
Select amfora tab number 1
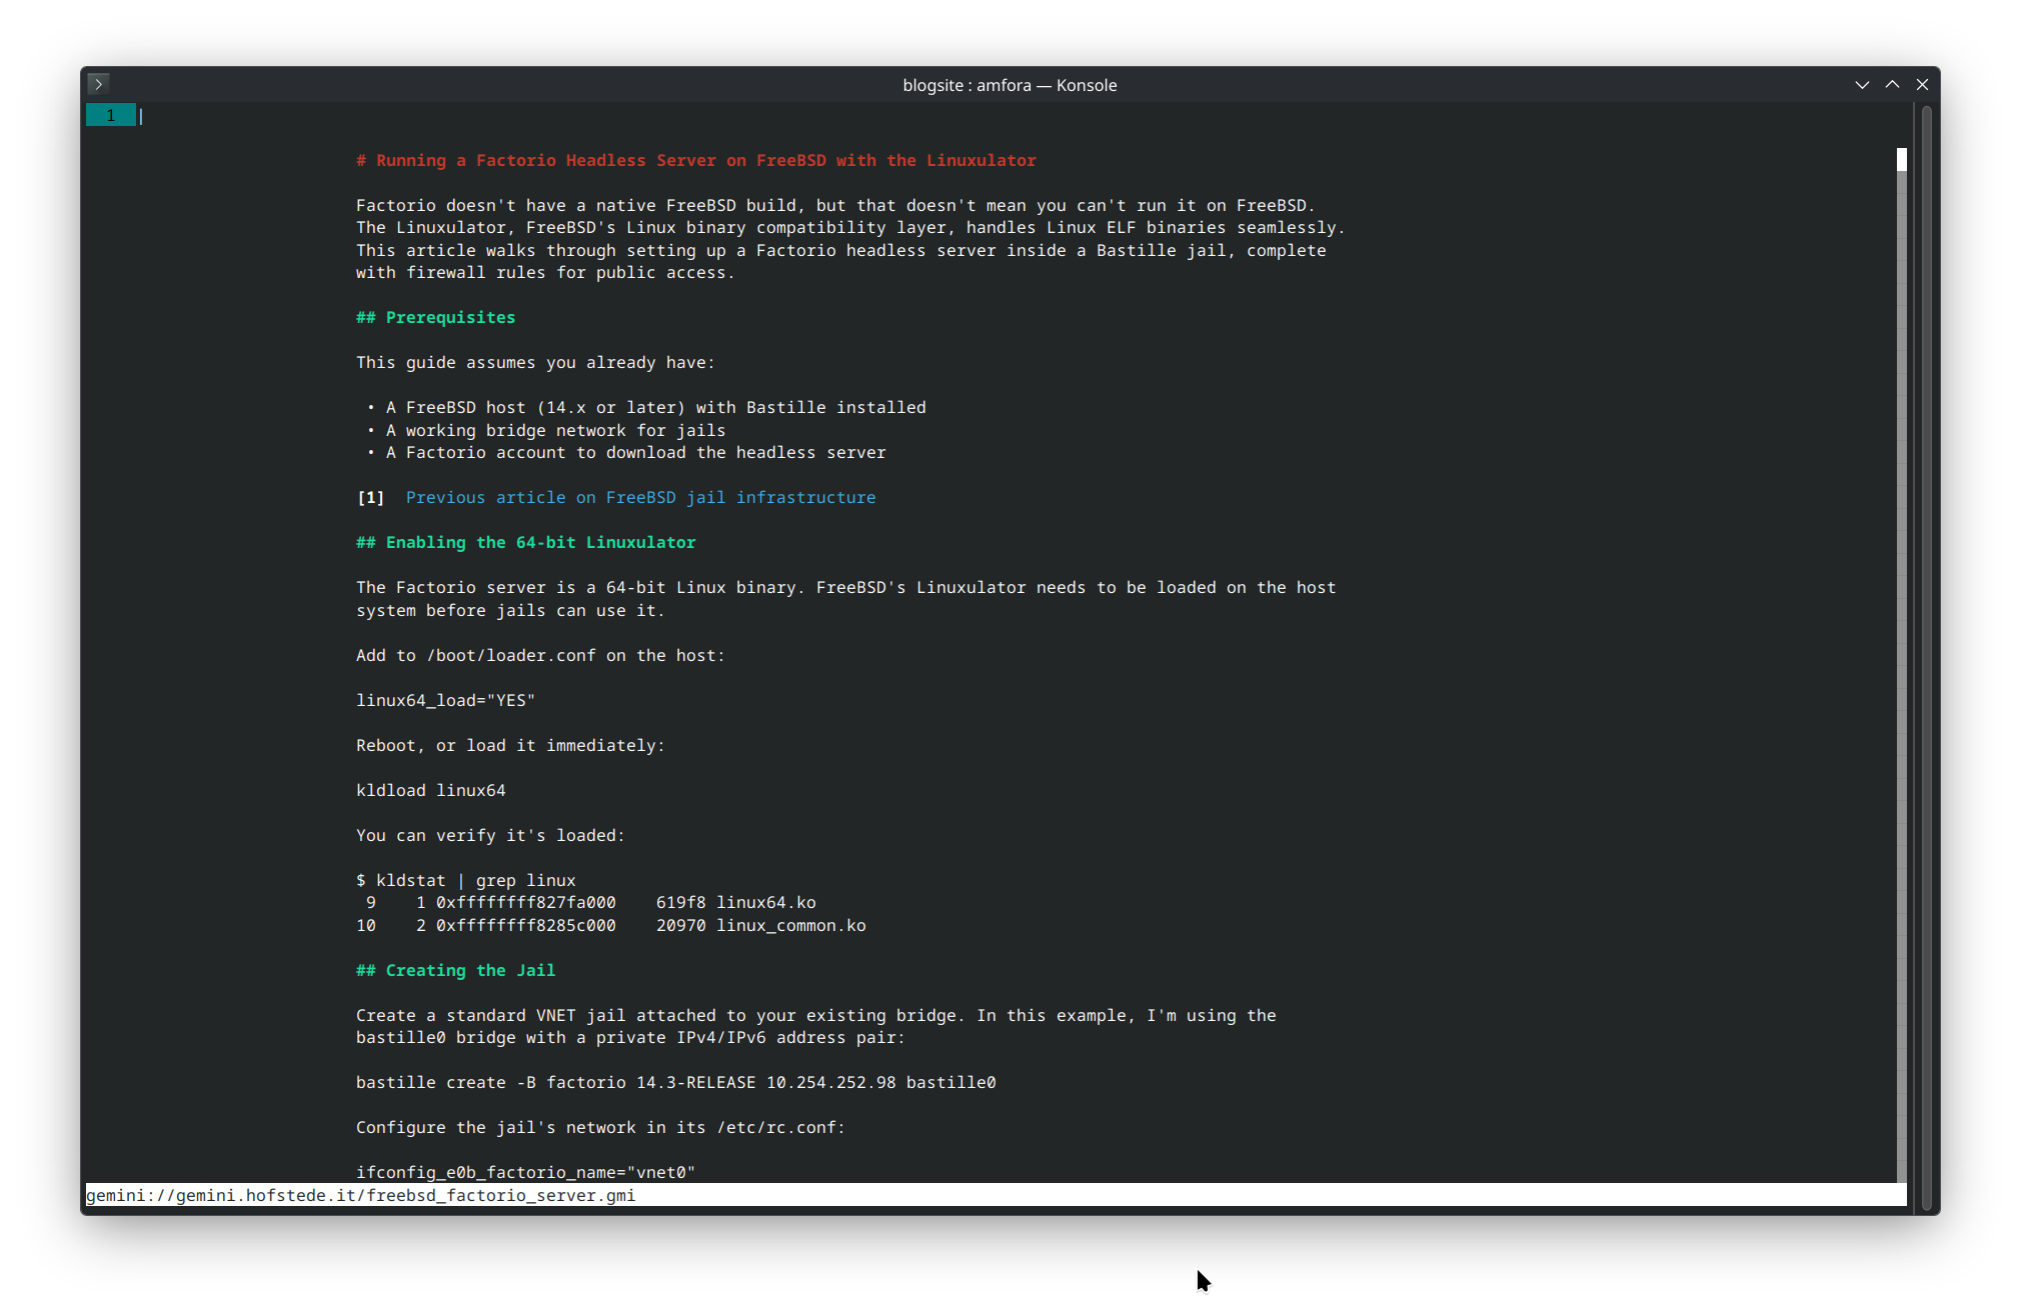[x=110, y=116]
